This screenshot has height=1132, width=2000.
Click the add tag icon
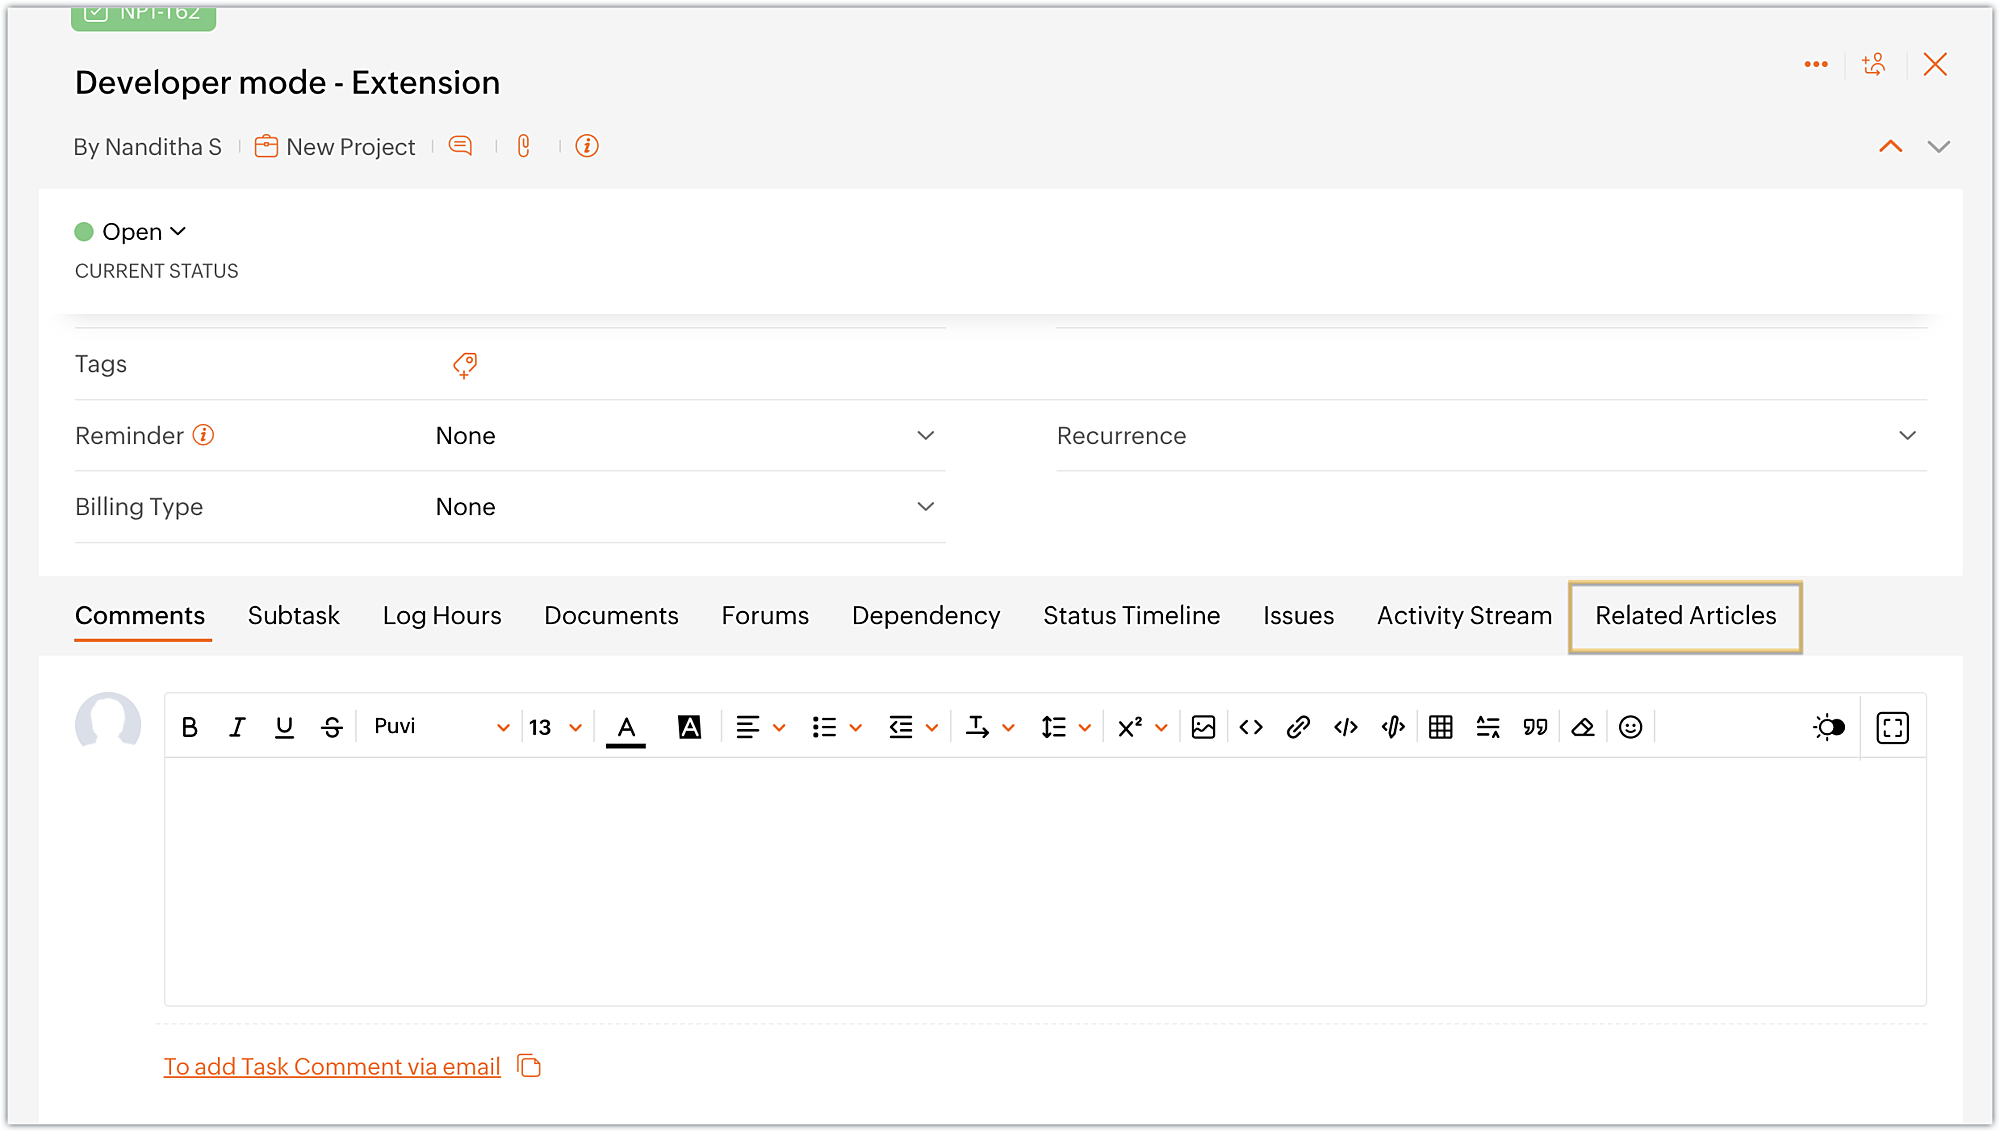[465, 365]
